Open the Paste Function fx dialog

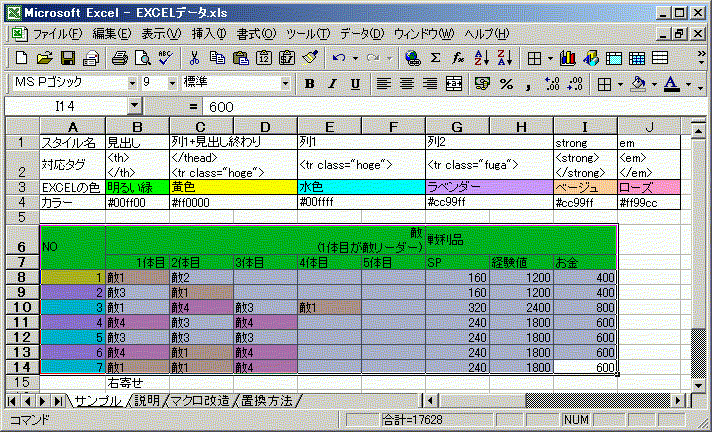[458, 58]
